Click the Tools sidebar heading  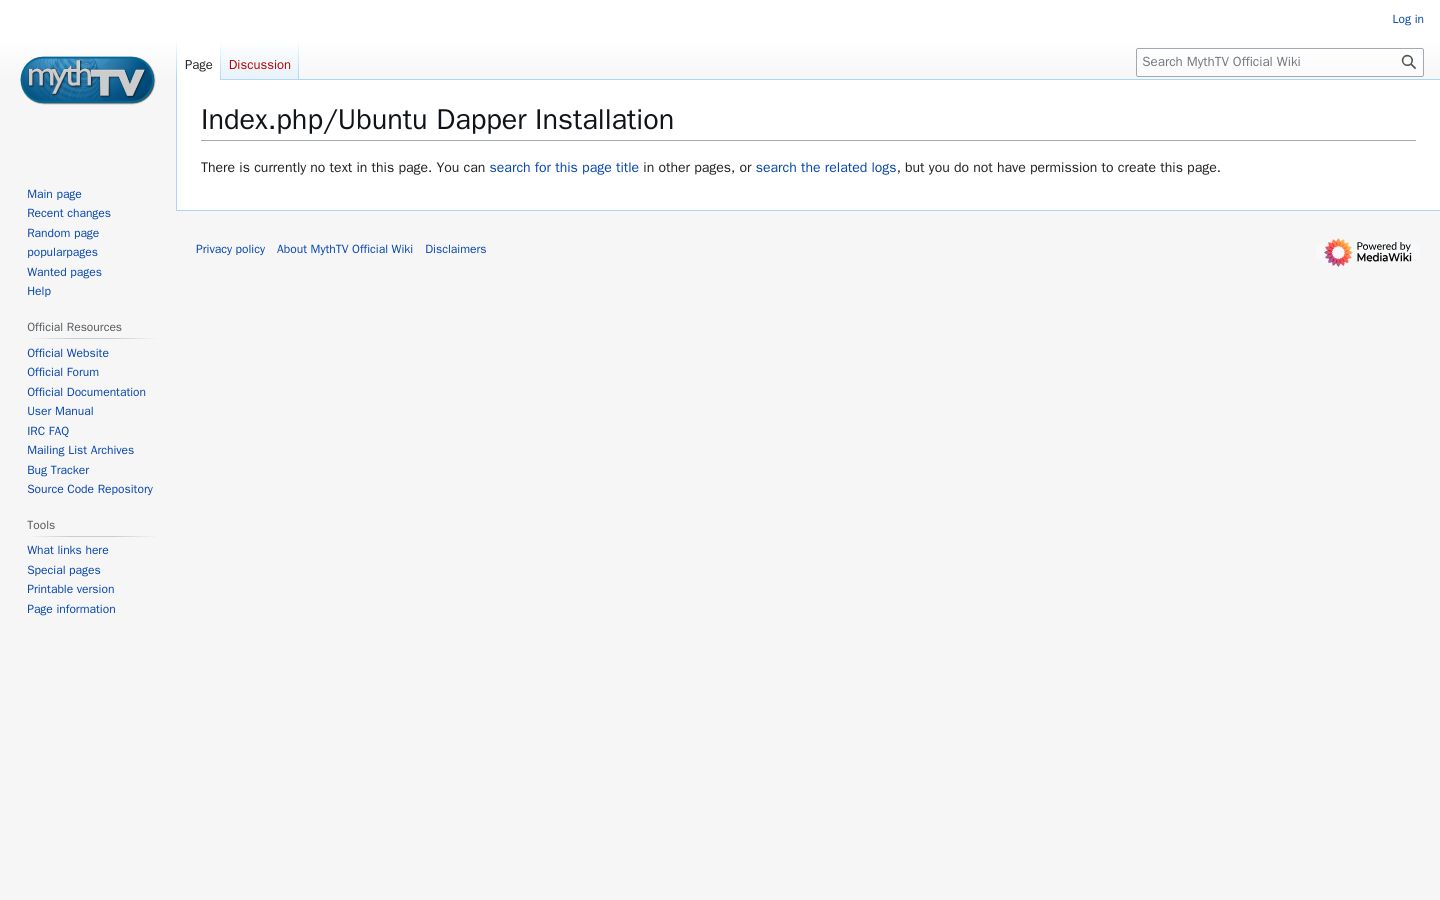(x=41, y=525)
